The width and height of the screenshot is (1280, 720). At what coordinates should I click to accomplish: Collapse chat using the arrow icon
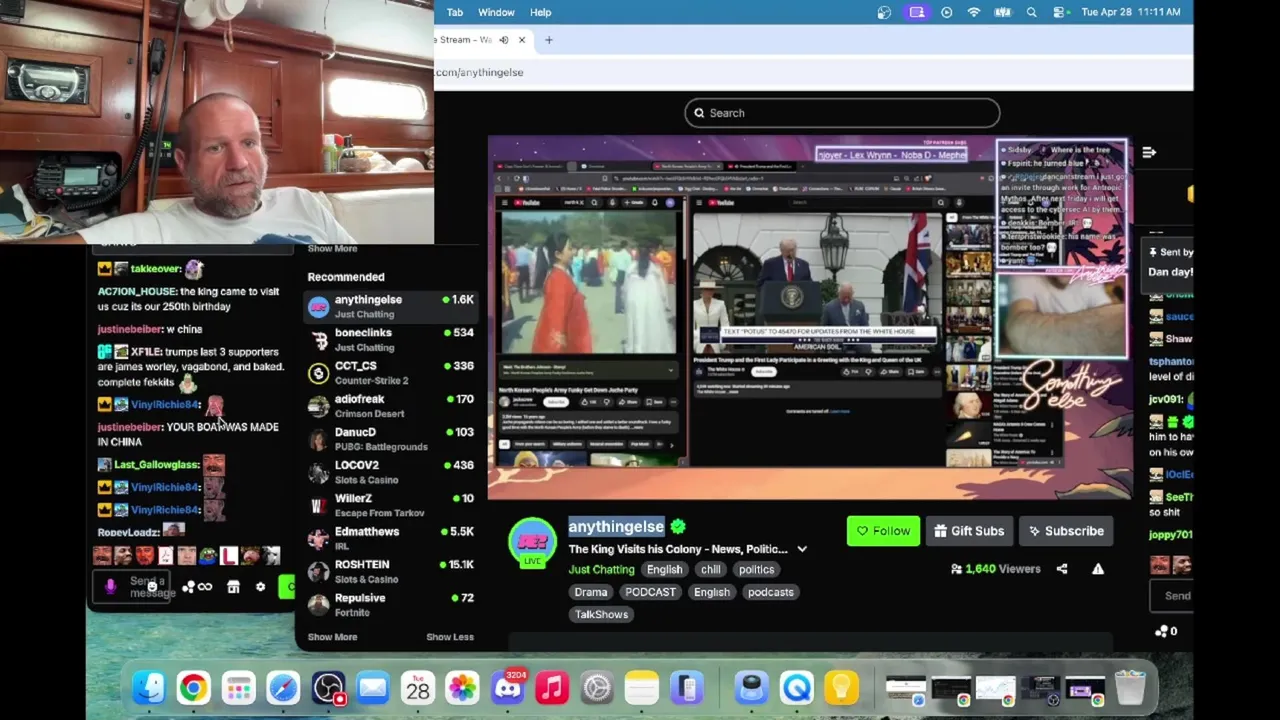[1149, 152]
